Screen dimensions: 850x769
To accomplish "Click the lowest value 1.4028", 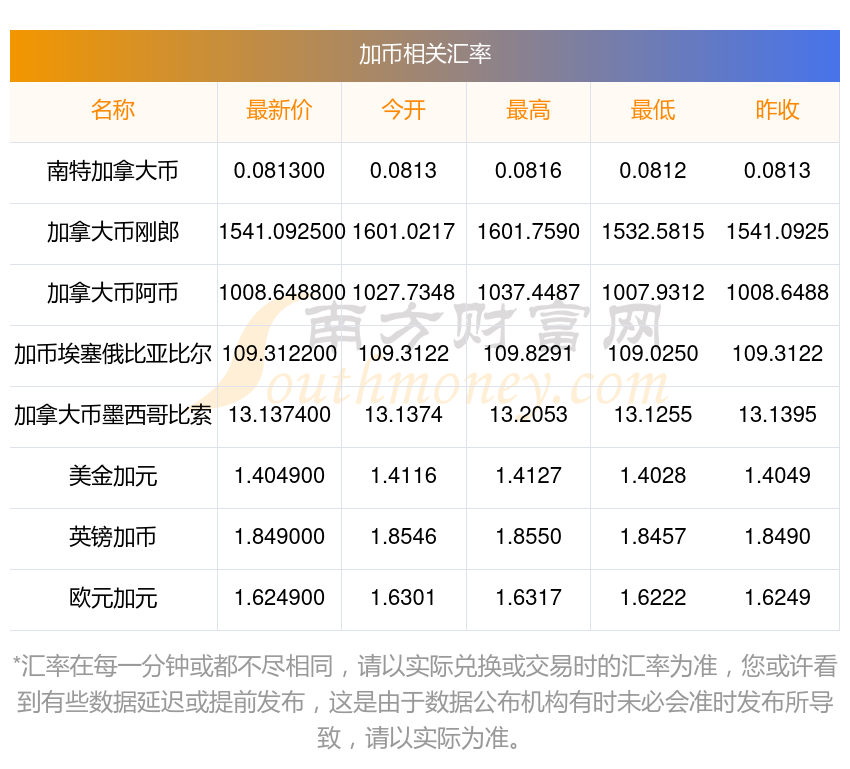I will coord(652,476).
